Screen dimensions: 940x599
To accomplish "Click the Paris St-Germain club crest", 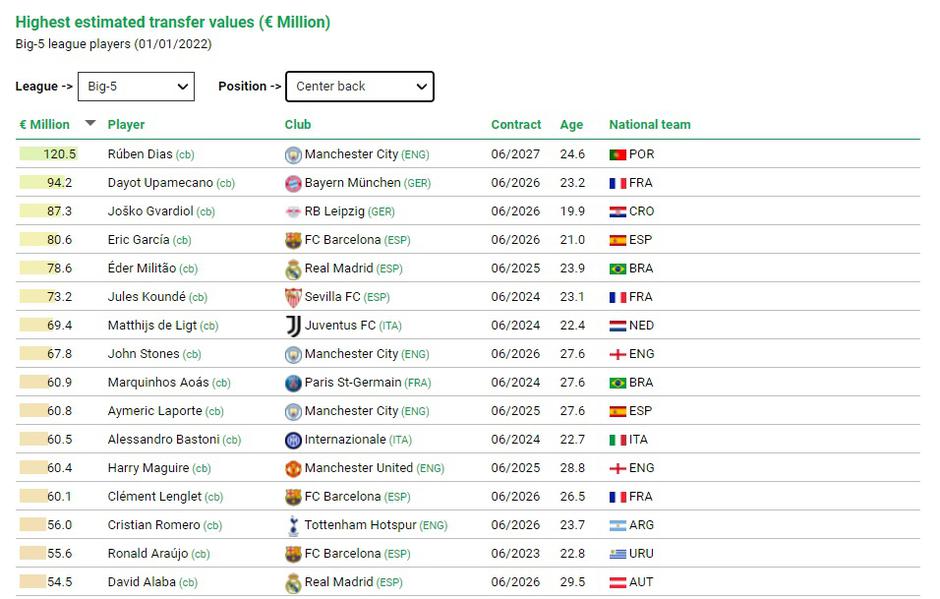I will [293, 383].
